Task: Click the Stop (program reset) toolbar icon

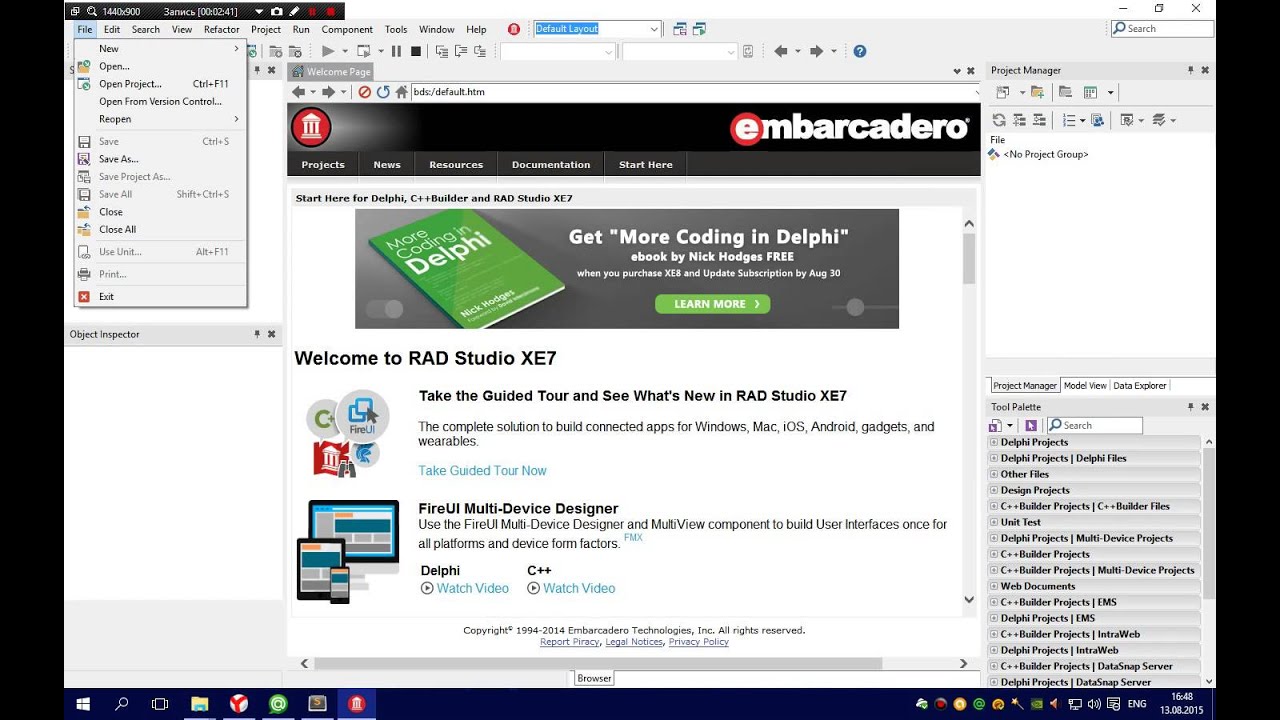Action: pyautogui.click(x=416, y=51)
